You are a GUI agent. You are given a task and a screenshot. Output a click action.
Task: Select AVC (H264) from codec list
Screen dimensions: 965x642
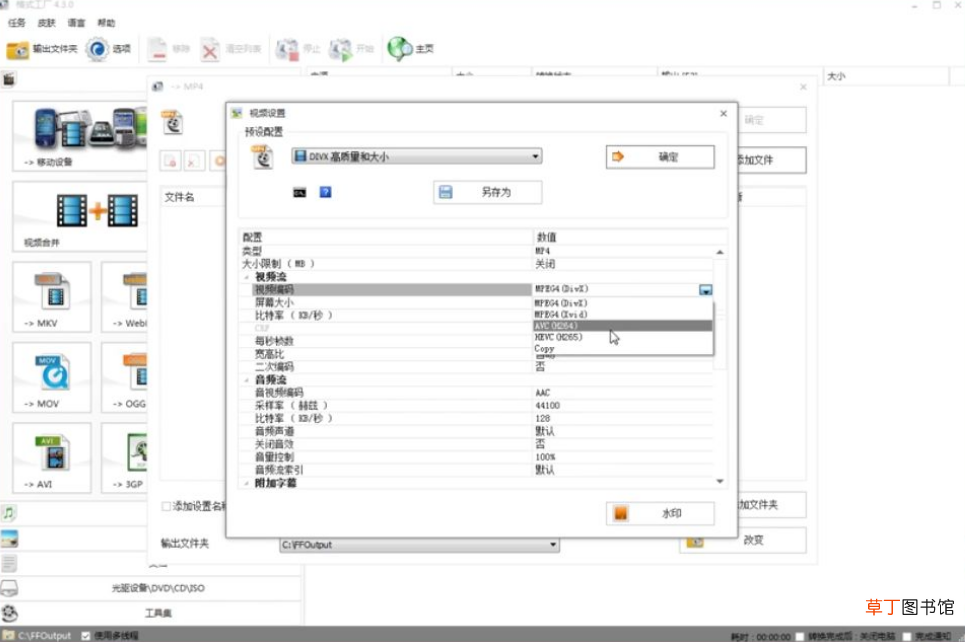point(622,326)
